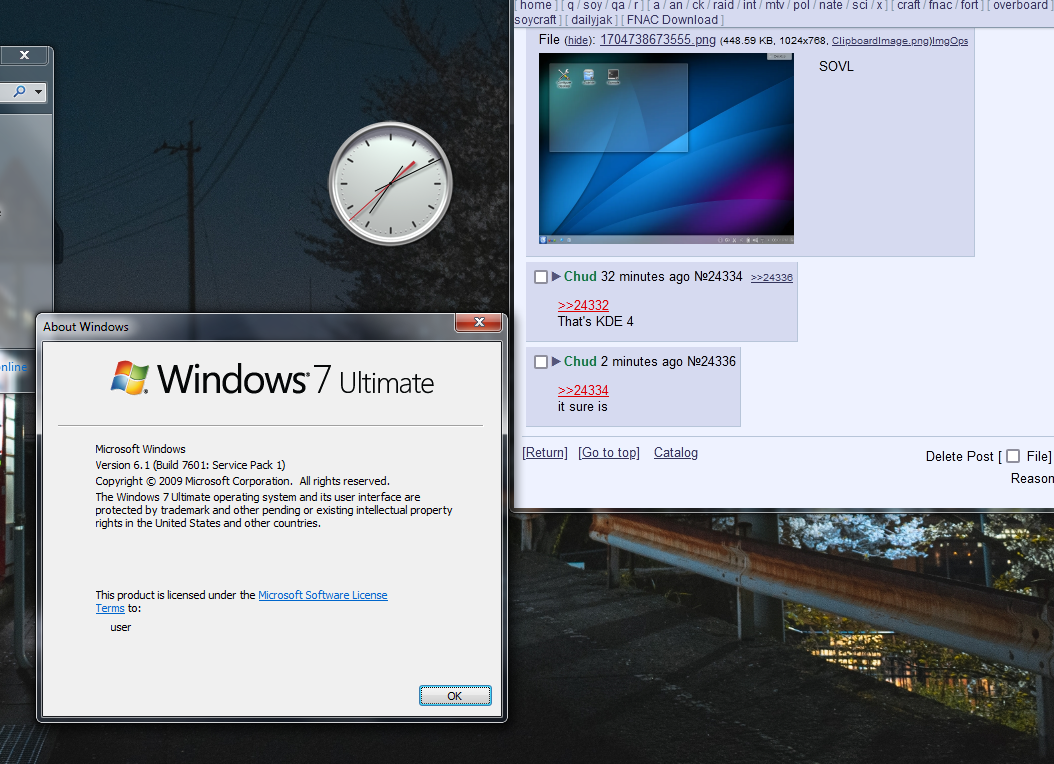Open the search box dropdown arrow
1054x764 pixels.
39,92
